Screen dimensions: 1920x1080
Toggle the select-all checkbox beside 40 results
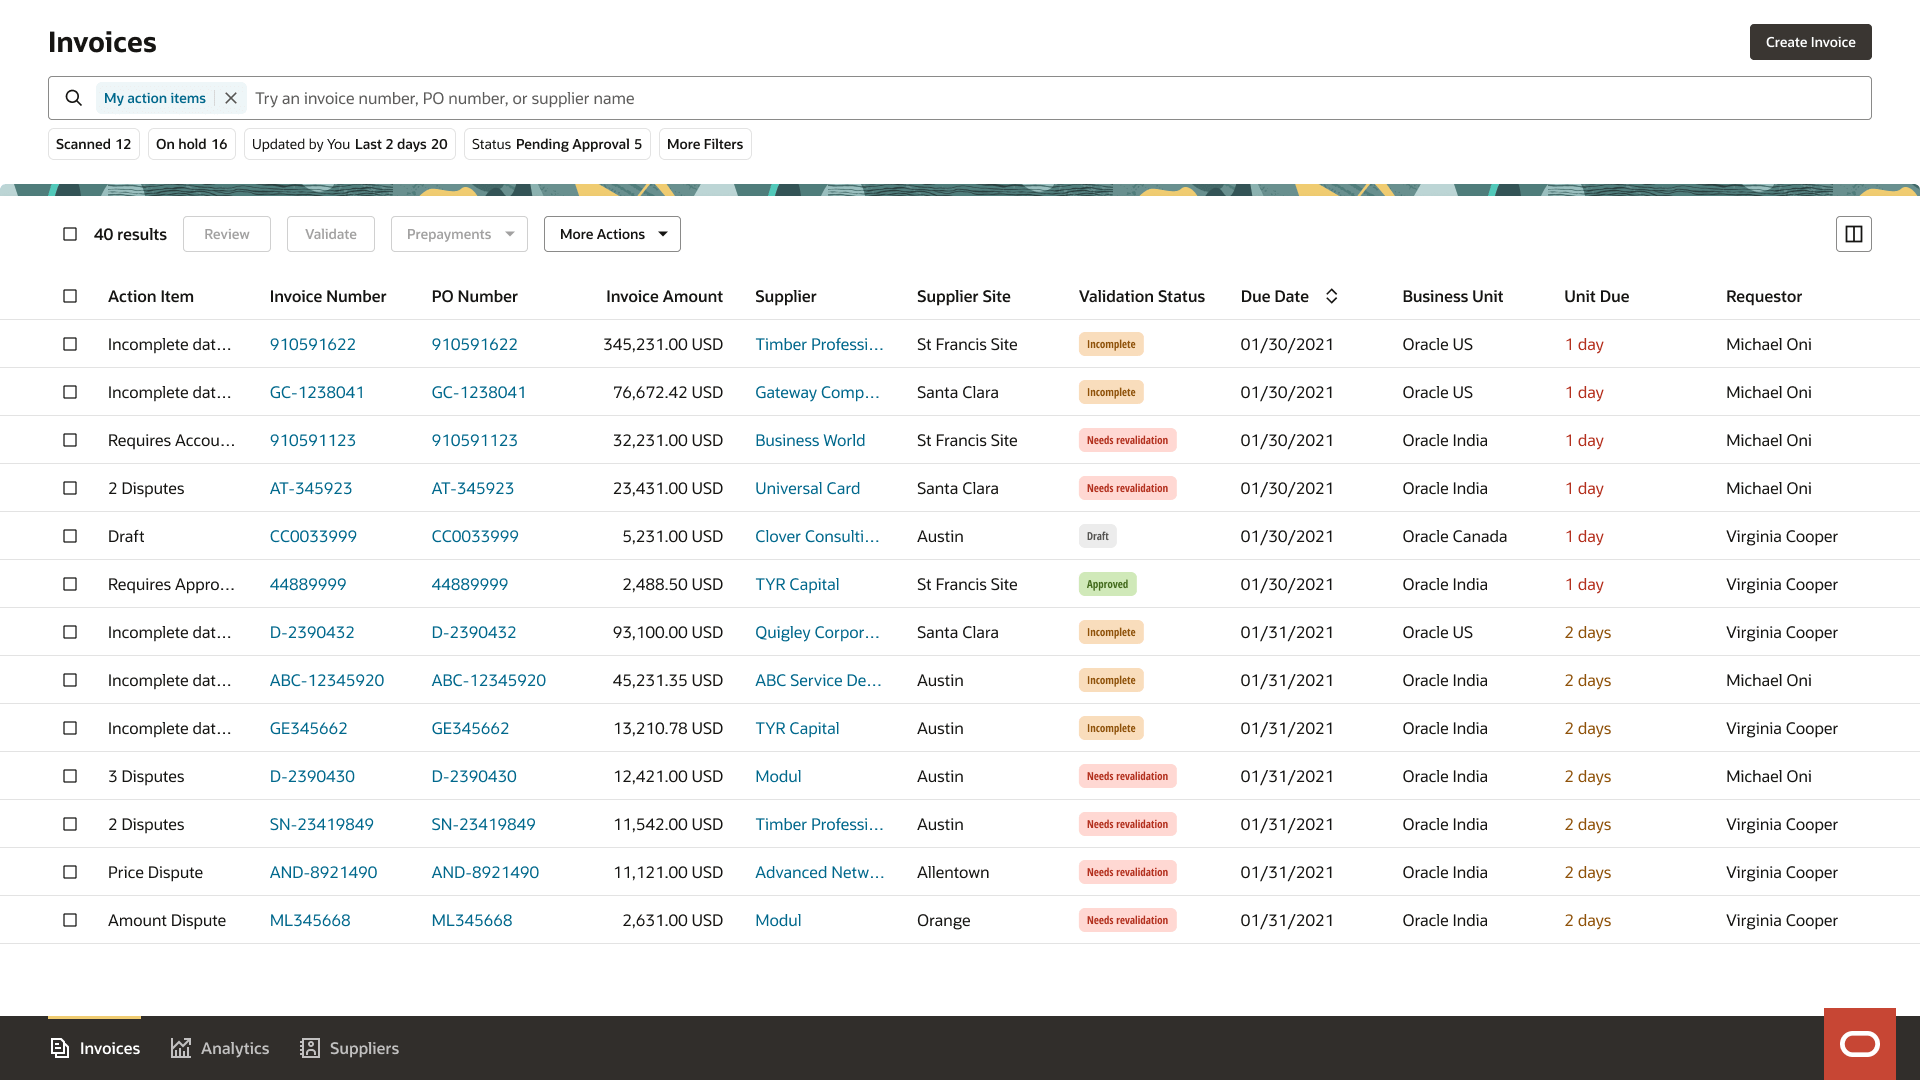[70, 234]
